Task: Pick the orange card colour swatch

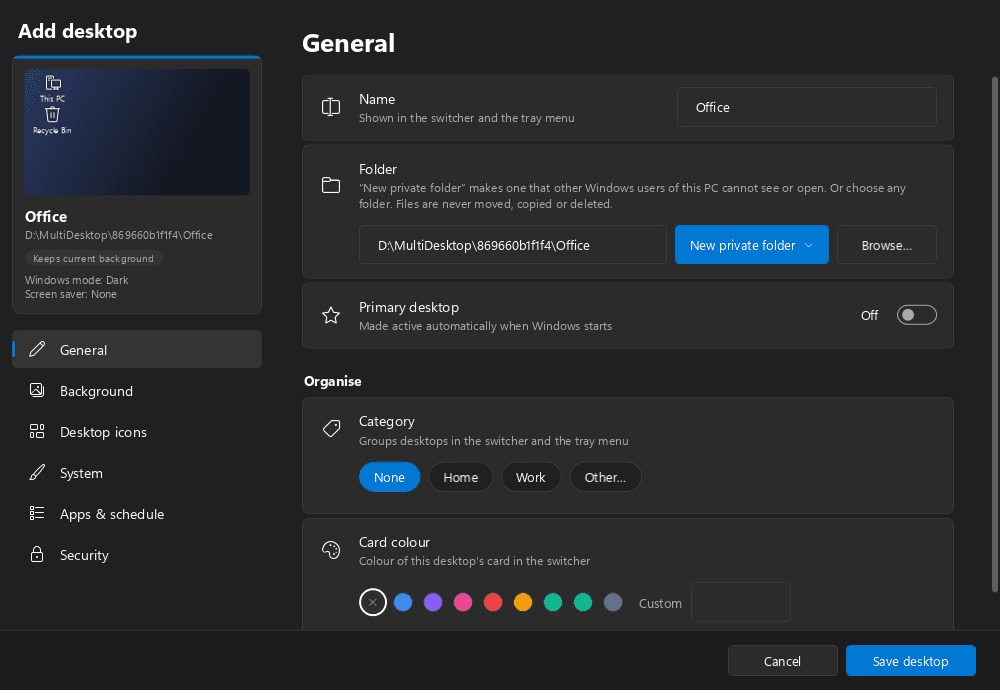Action: 523,602
